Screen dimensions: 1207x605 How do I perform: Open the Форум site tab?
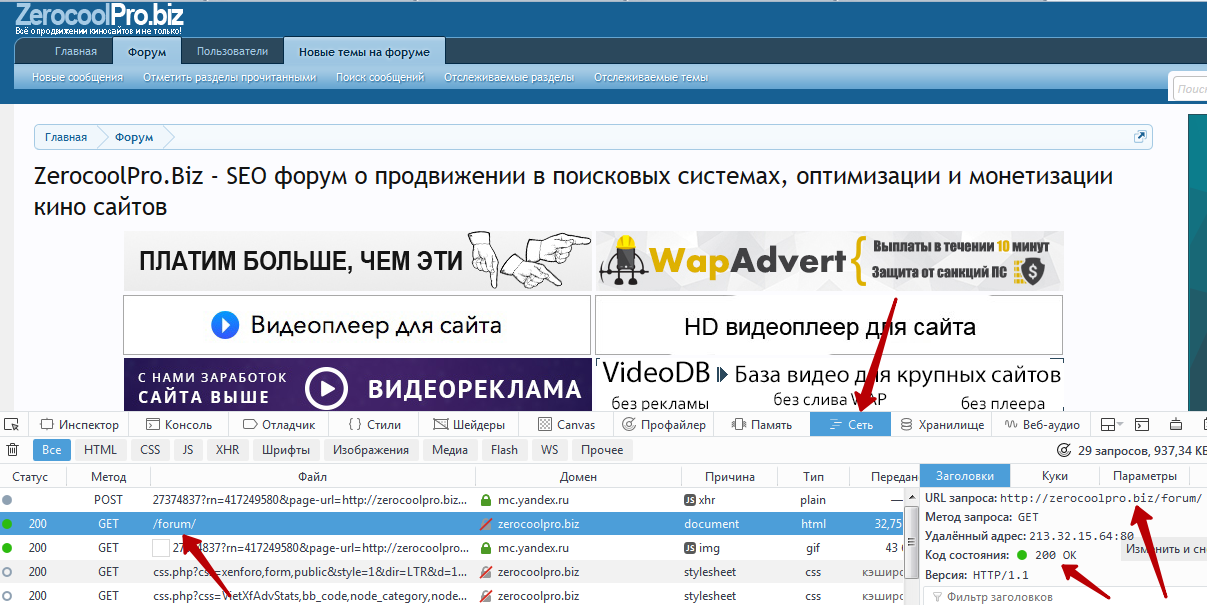[147, 52]
